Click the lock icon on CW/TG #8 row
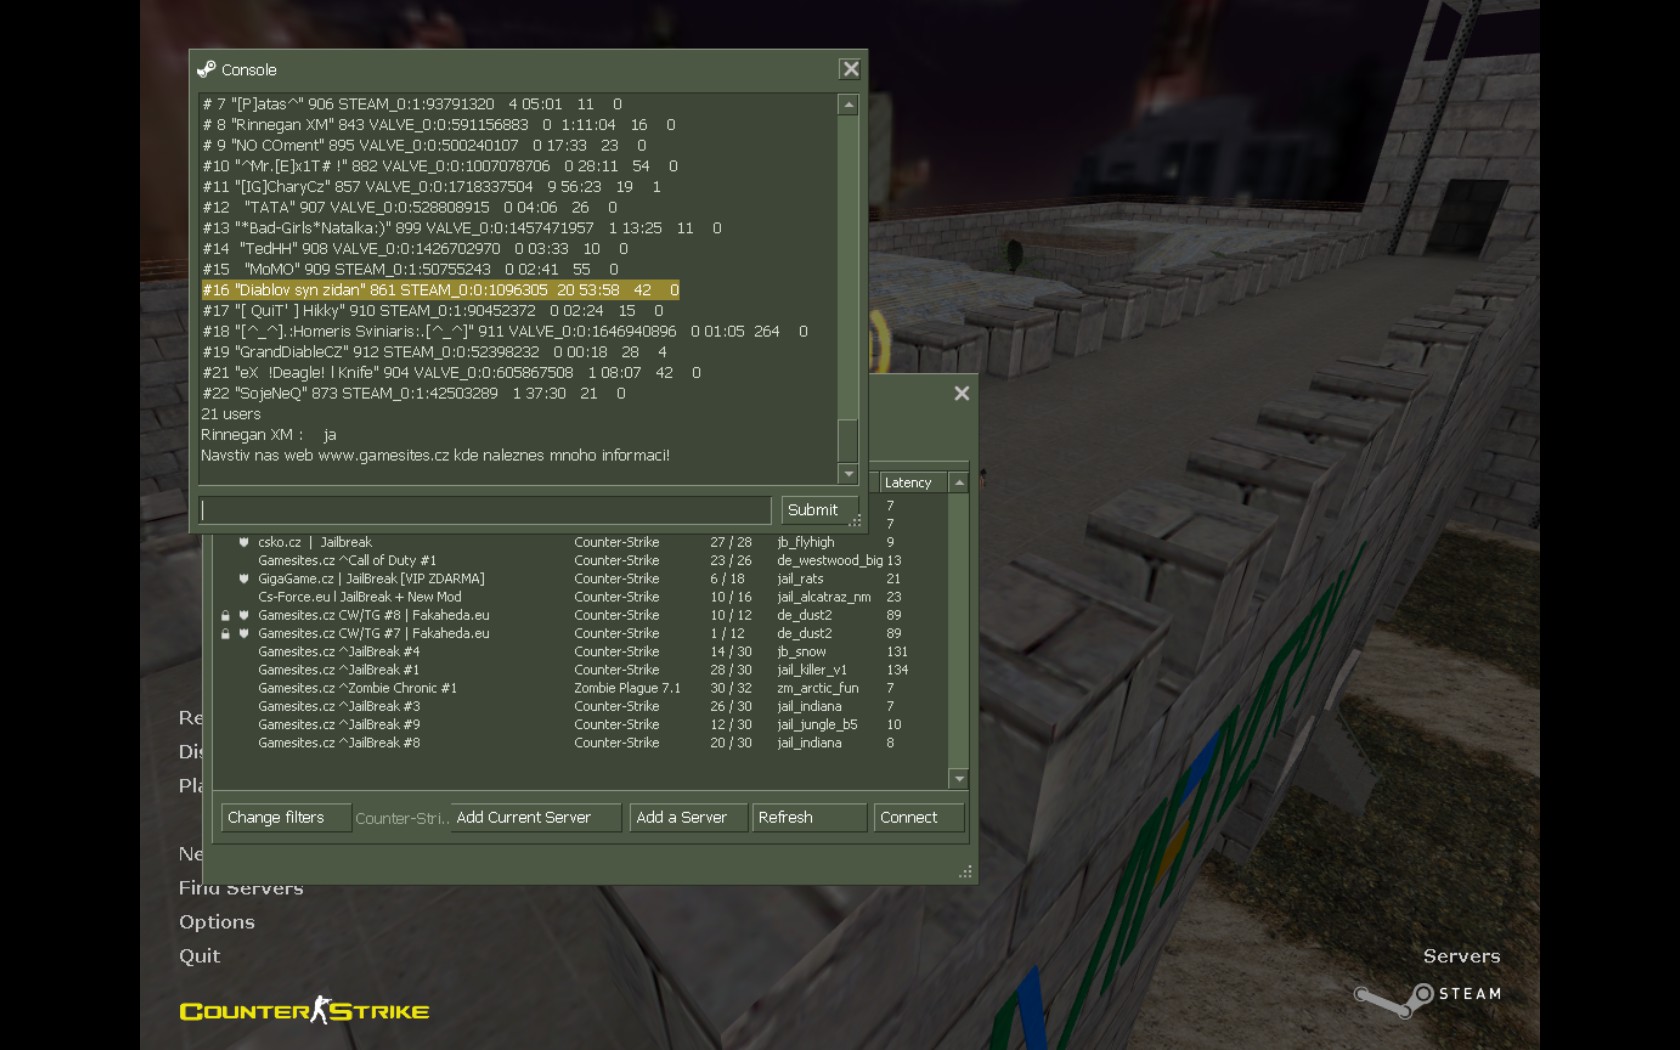 tap(225, 615)
